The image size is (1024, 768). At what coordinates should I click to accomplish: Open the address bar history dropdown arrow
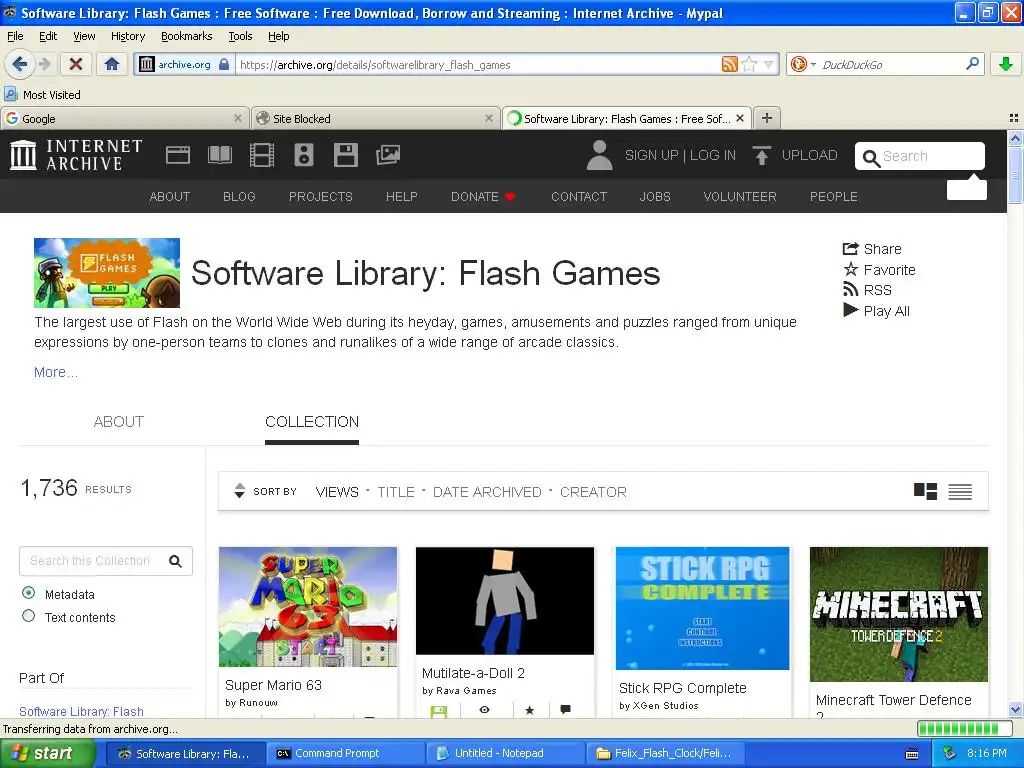point(769,64)
